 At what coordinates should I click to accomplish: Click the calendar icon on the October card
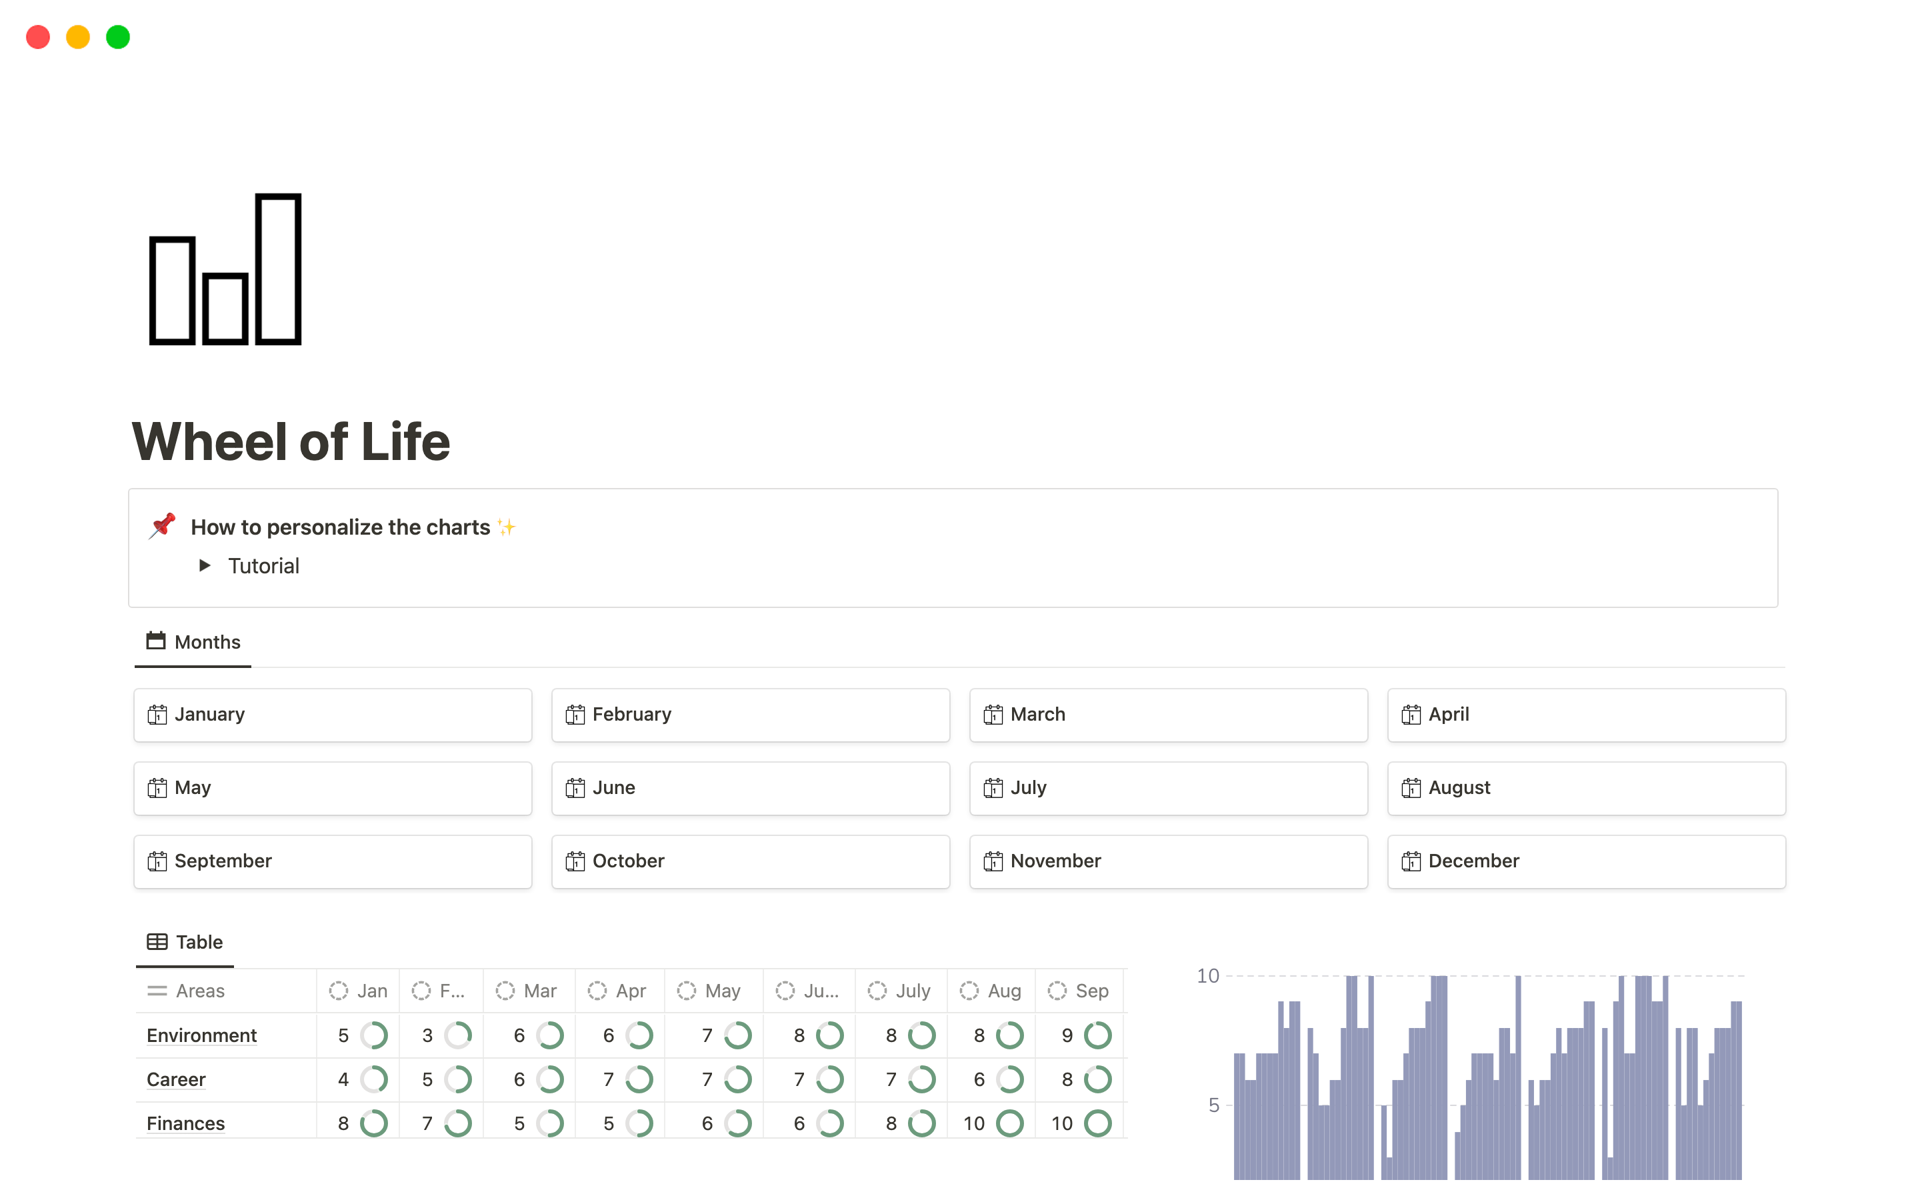(x=575, y=861)
